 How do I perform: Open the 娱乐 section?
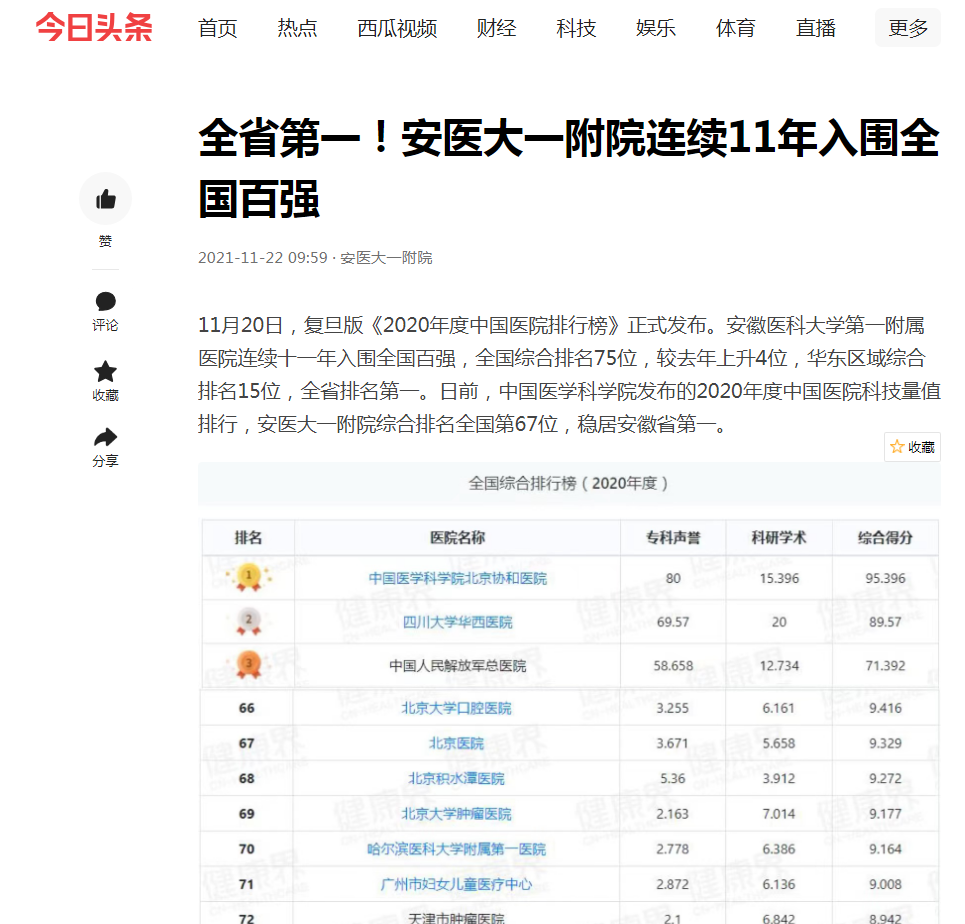[x=656, y=28]
